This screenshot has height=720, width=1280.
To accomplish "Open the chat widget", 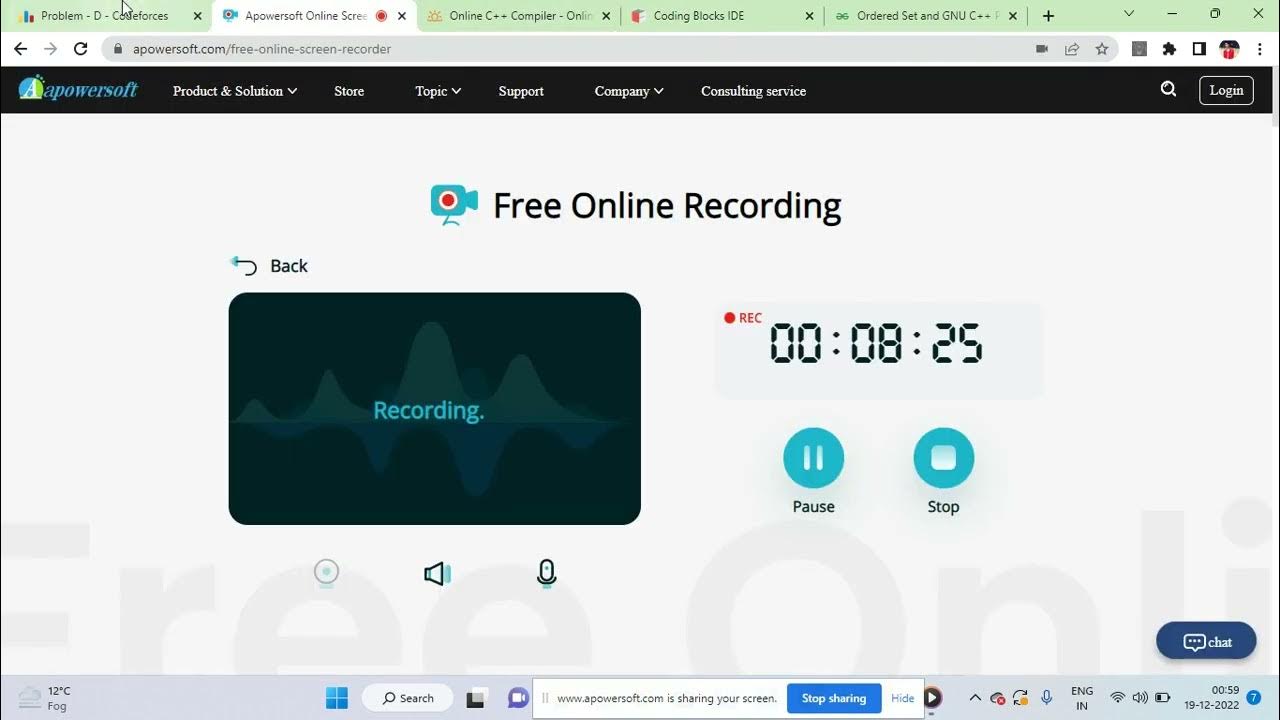I will click(x=1206, y=641).
